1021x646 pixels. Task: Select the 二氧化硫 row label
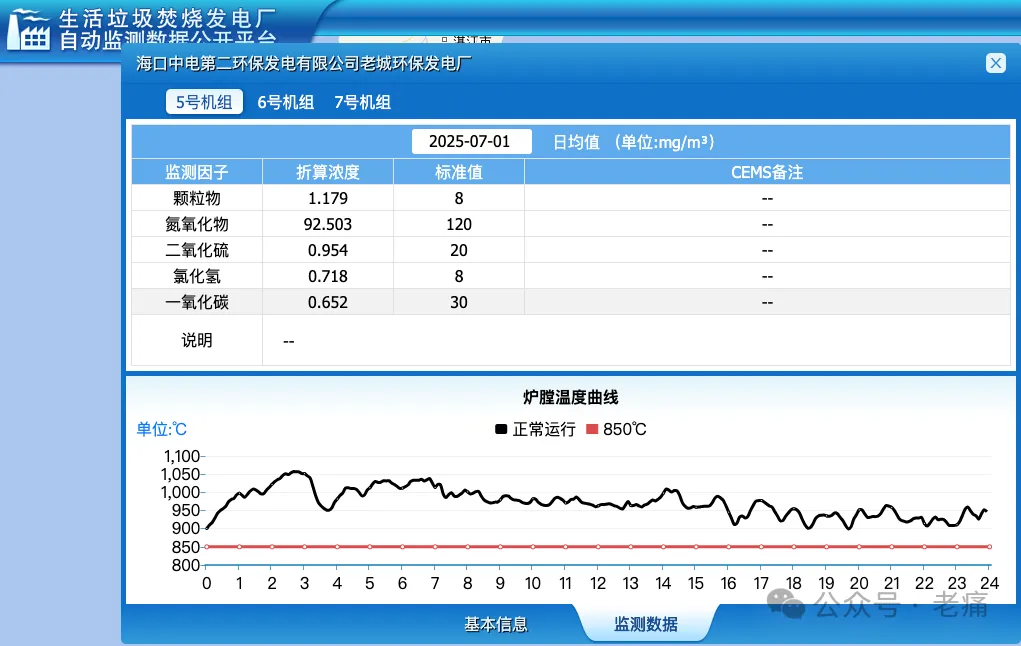[197, 250]
